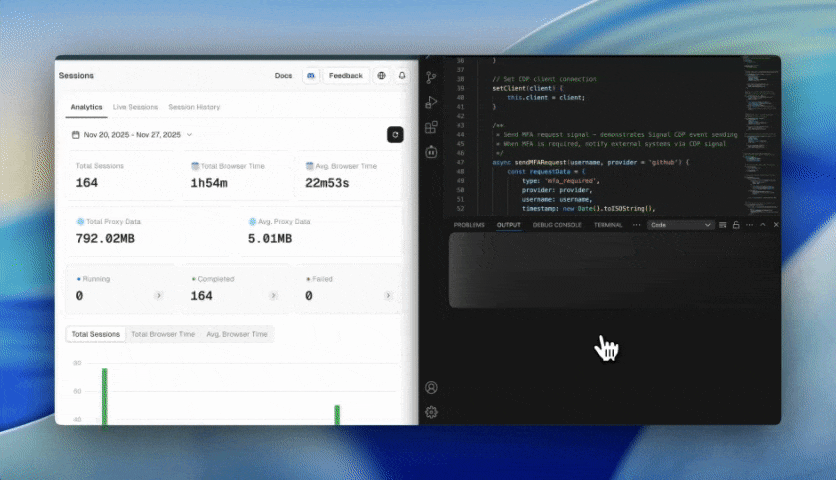The width and height of the screenshot is (836, 480).
Task: Click Clear Output icon in VS Code panel
Action: pos(722,225)
